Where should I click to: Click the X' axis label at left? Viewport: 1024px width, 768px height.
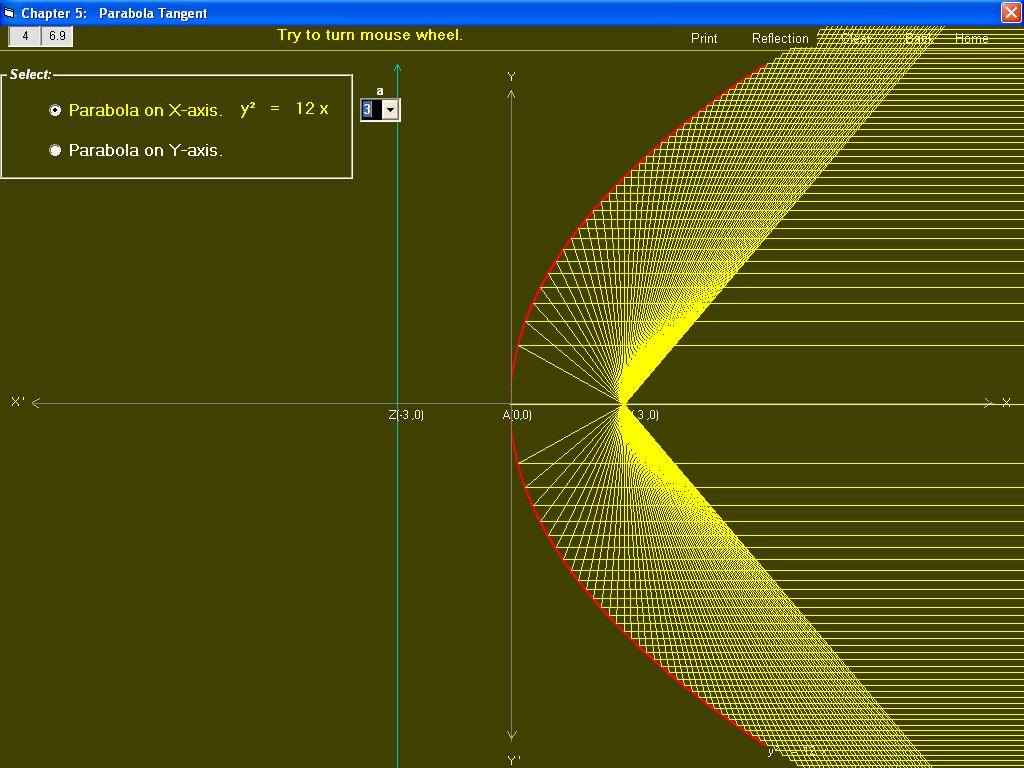click(17, 402)
